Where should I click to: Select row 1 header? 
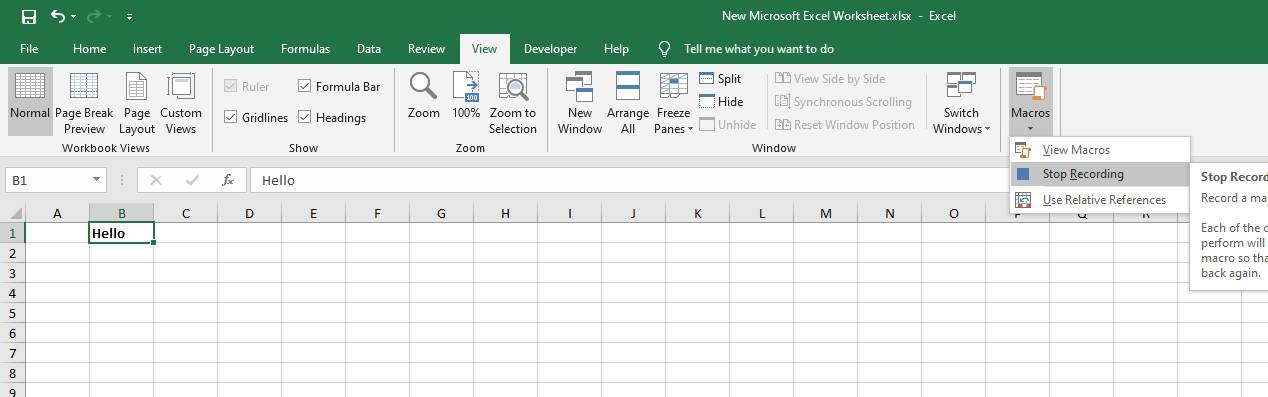[x=12, y=233]
